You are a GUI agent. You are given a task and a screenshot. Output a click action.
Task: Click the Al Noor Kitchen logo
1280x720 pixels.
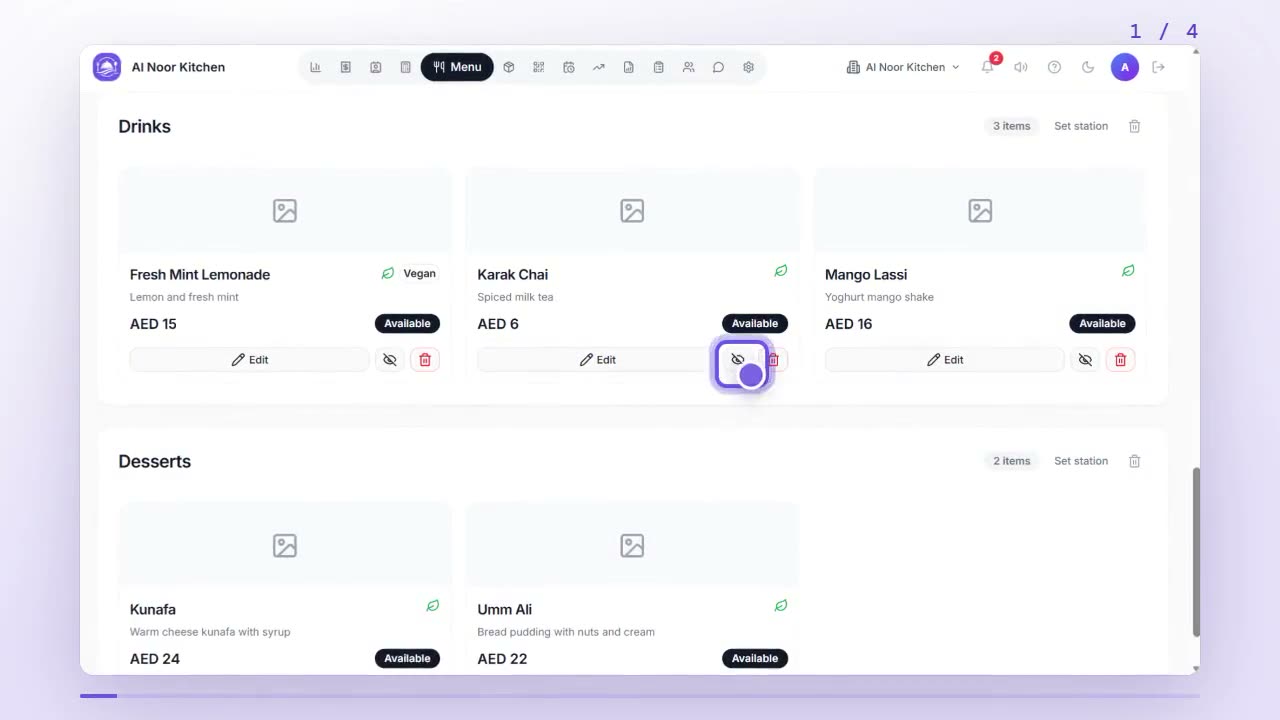tap(107, 67)
